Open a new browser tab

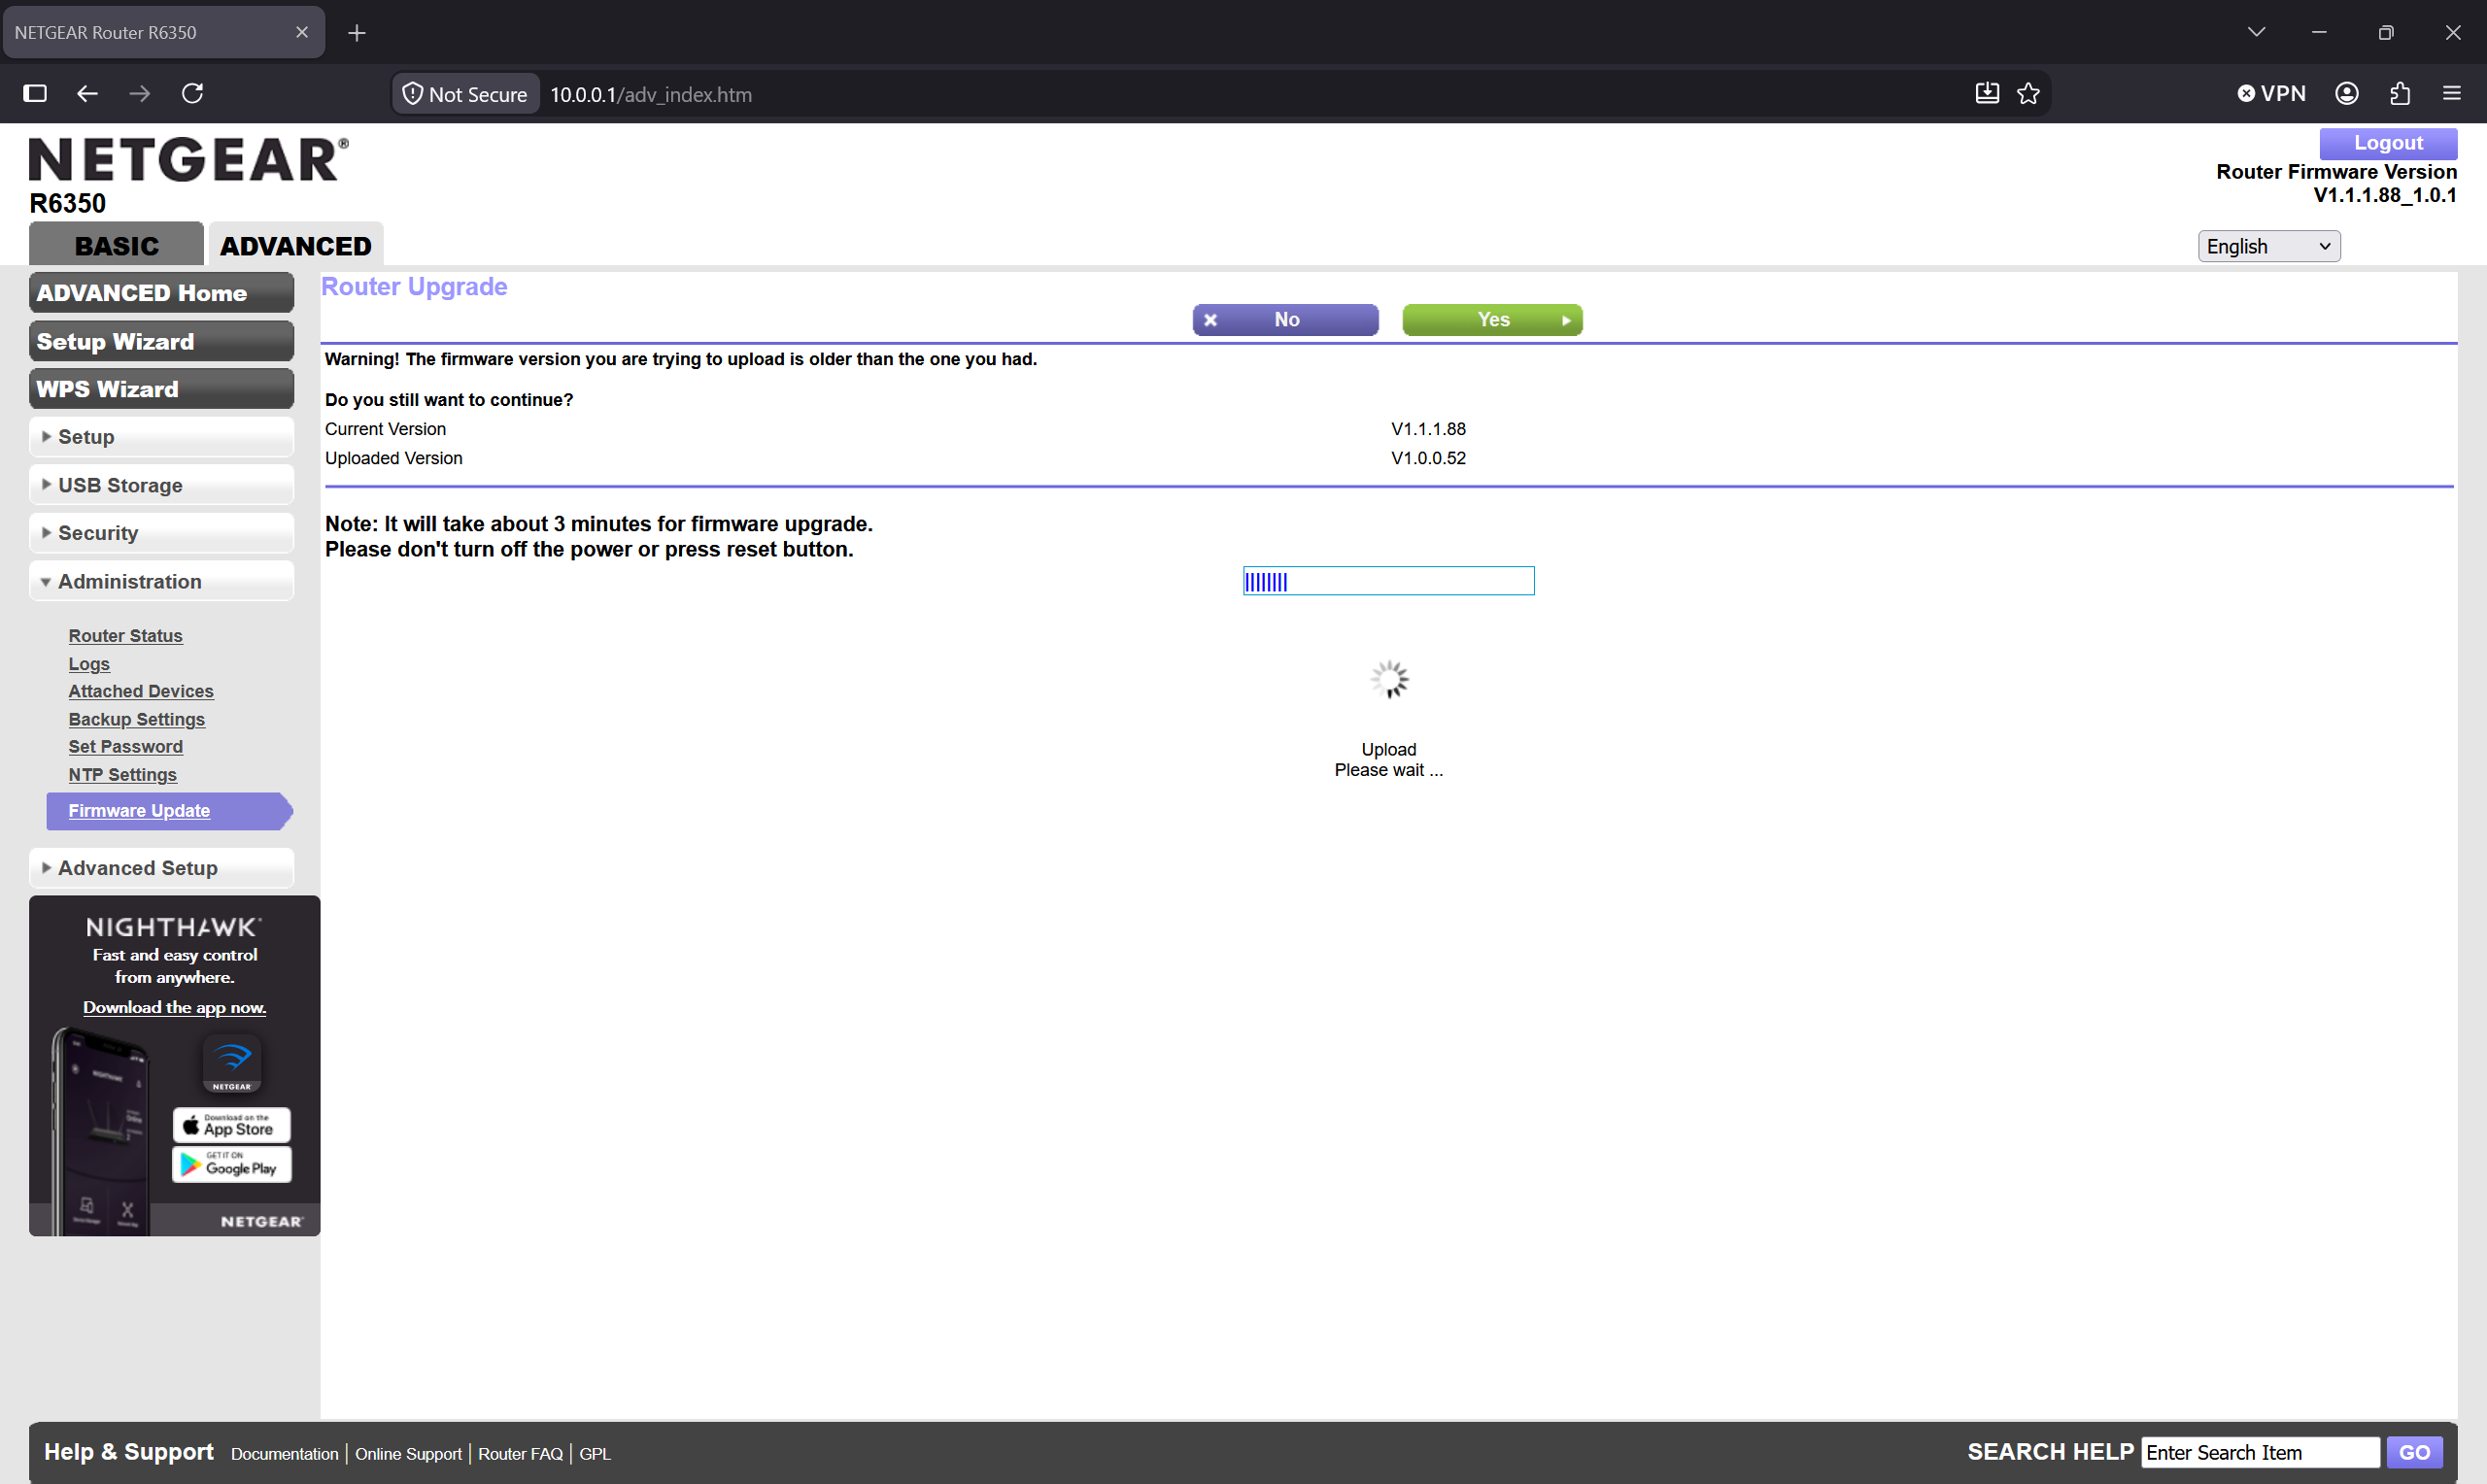tap(357, 33)
